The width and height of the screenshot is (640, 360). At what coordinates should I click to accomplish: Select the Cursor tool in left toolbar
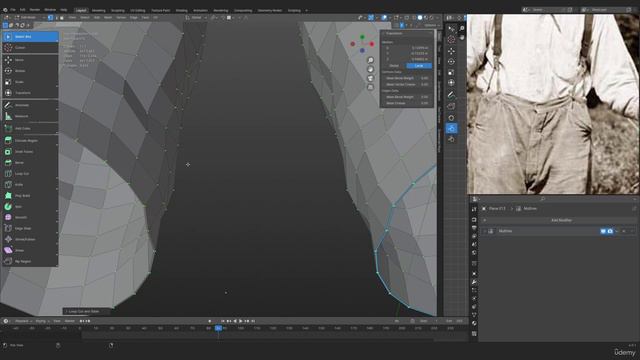[30, 47]
